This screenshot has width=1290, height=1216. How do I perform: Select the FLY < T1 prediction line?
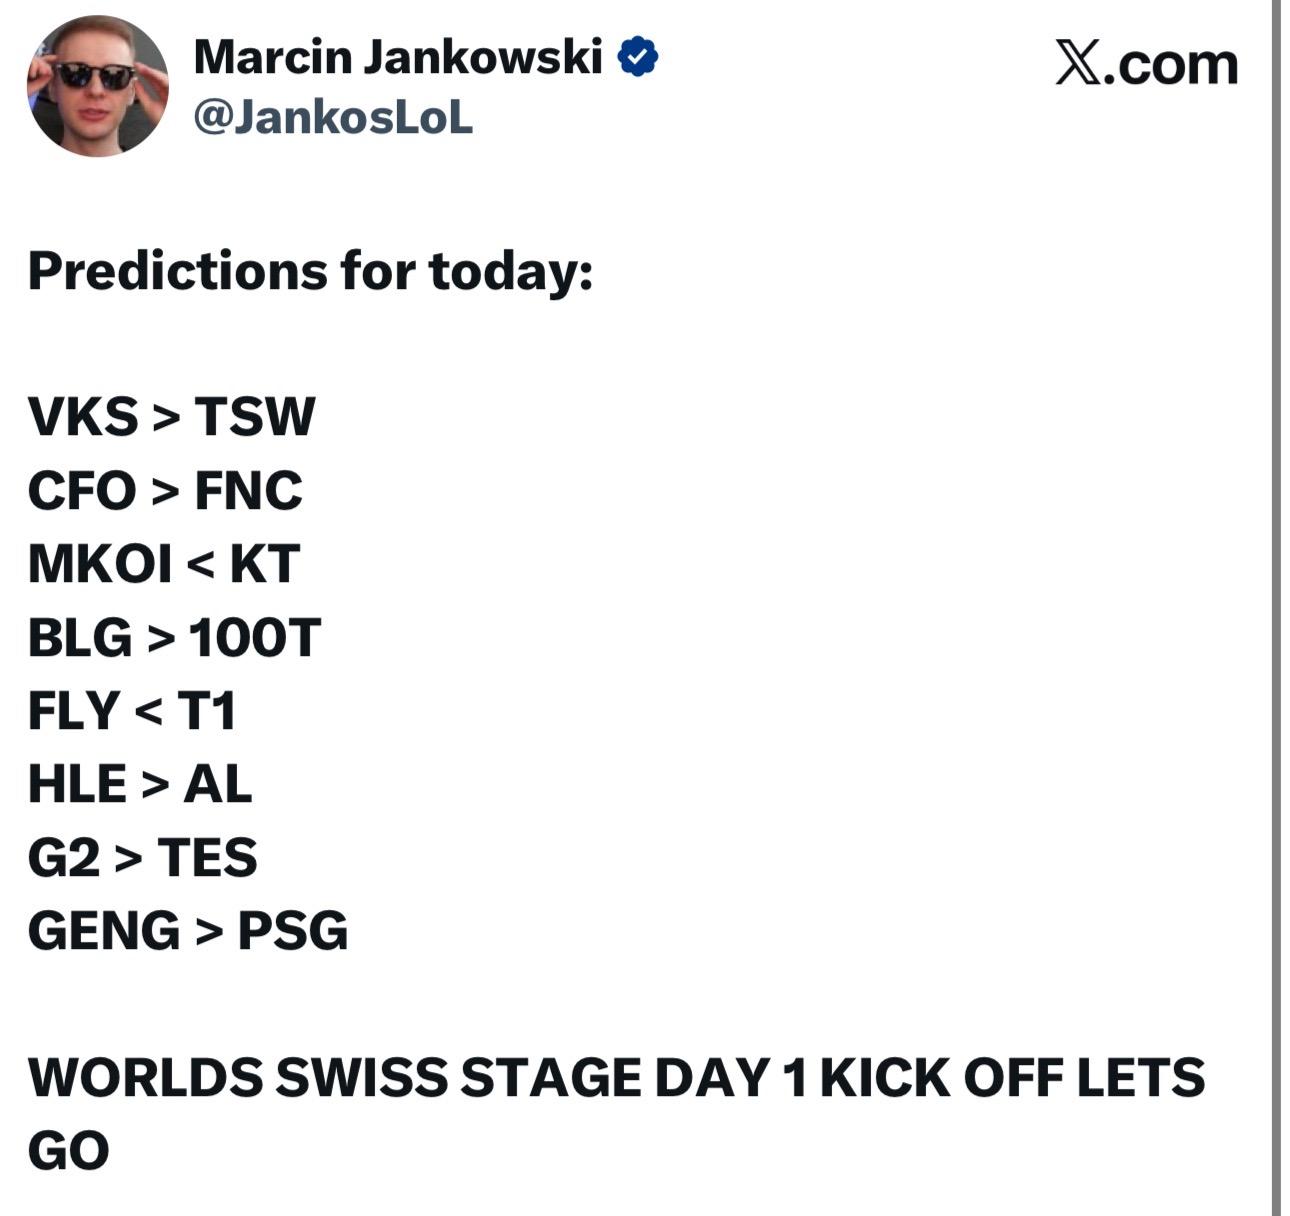[132, 711]
